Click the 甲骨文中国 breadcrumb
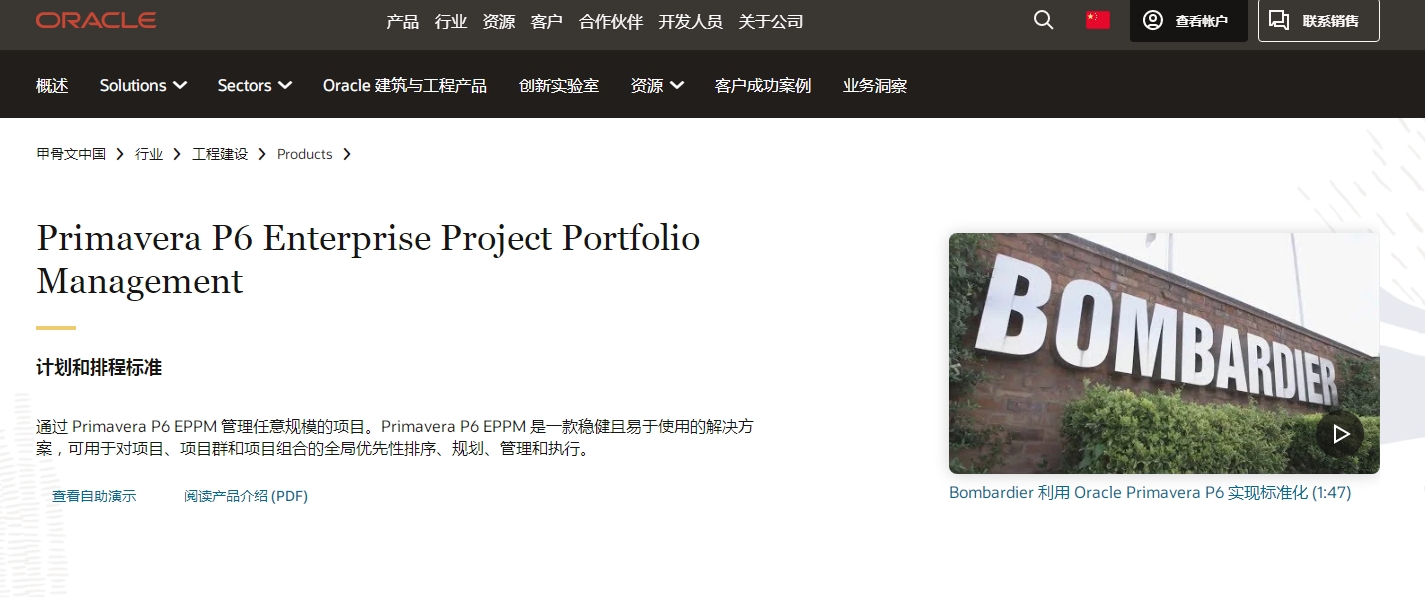The height and width of the screenshot is (597, 1425). pos(71,154)
